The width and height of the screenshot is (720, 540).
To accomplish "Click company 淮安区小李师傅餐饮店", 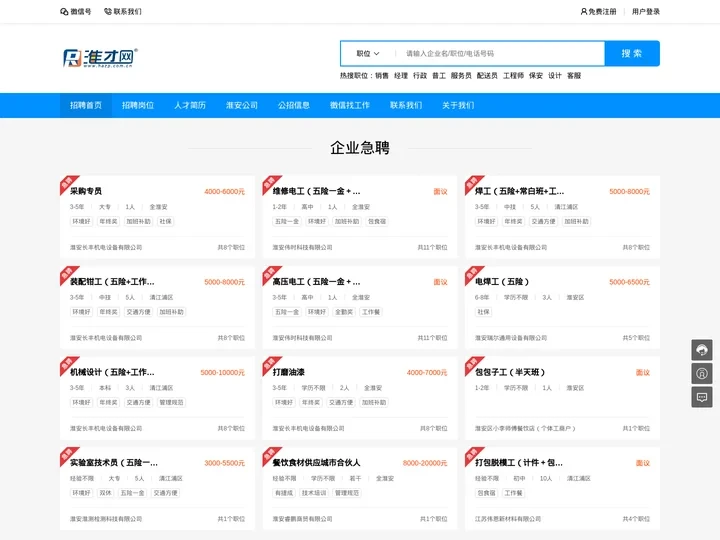I will coord(525,428).
